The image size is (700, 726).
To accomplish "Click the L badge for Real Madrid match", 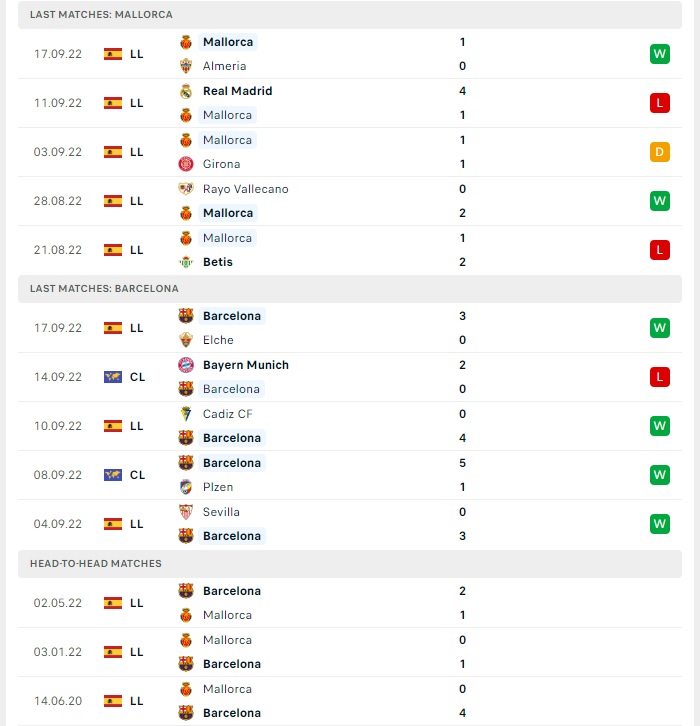I will pos(660,103).
